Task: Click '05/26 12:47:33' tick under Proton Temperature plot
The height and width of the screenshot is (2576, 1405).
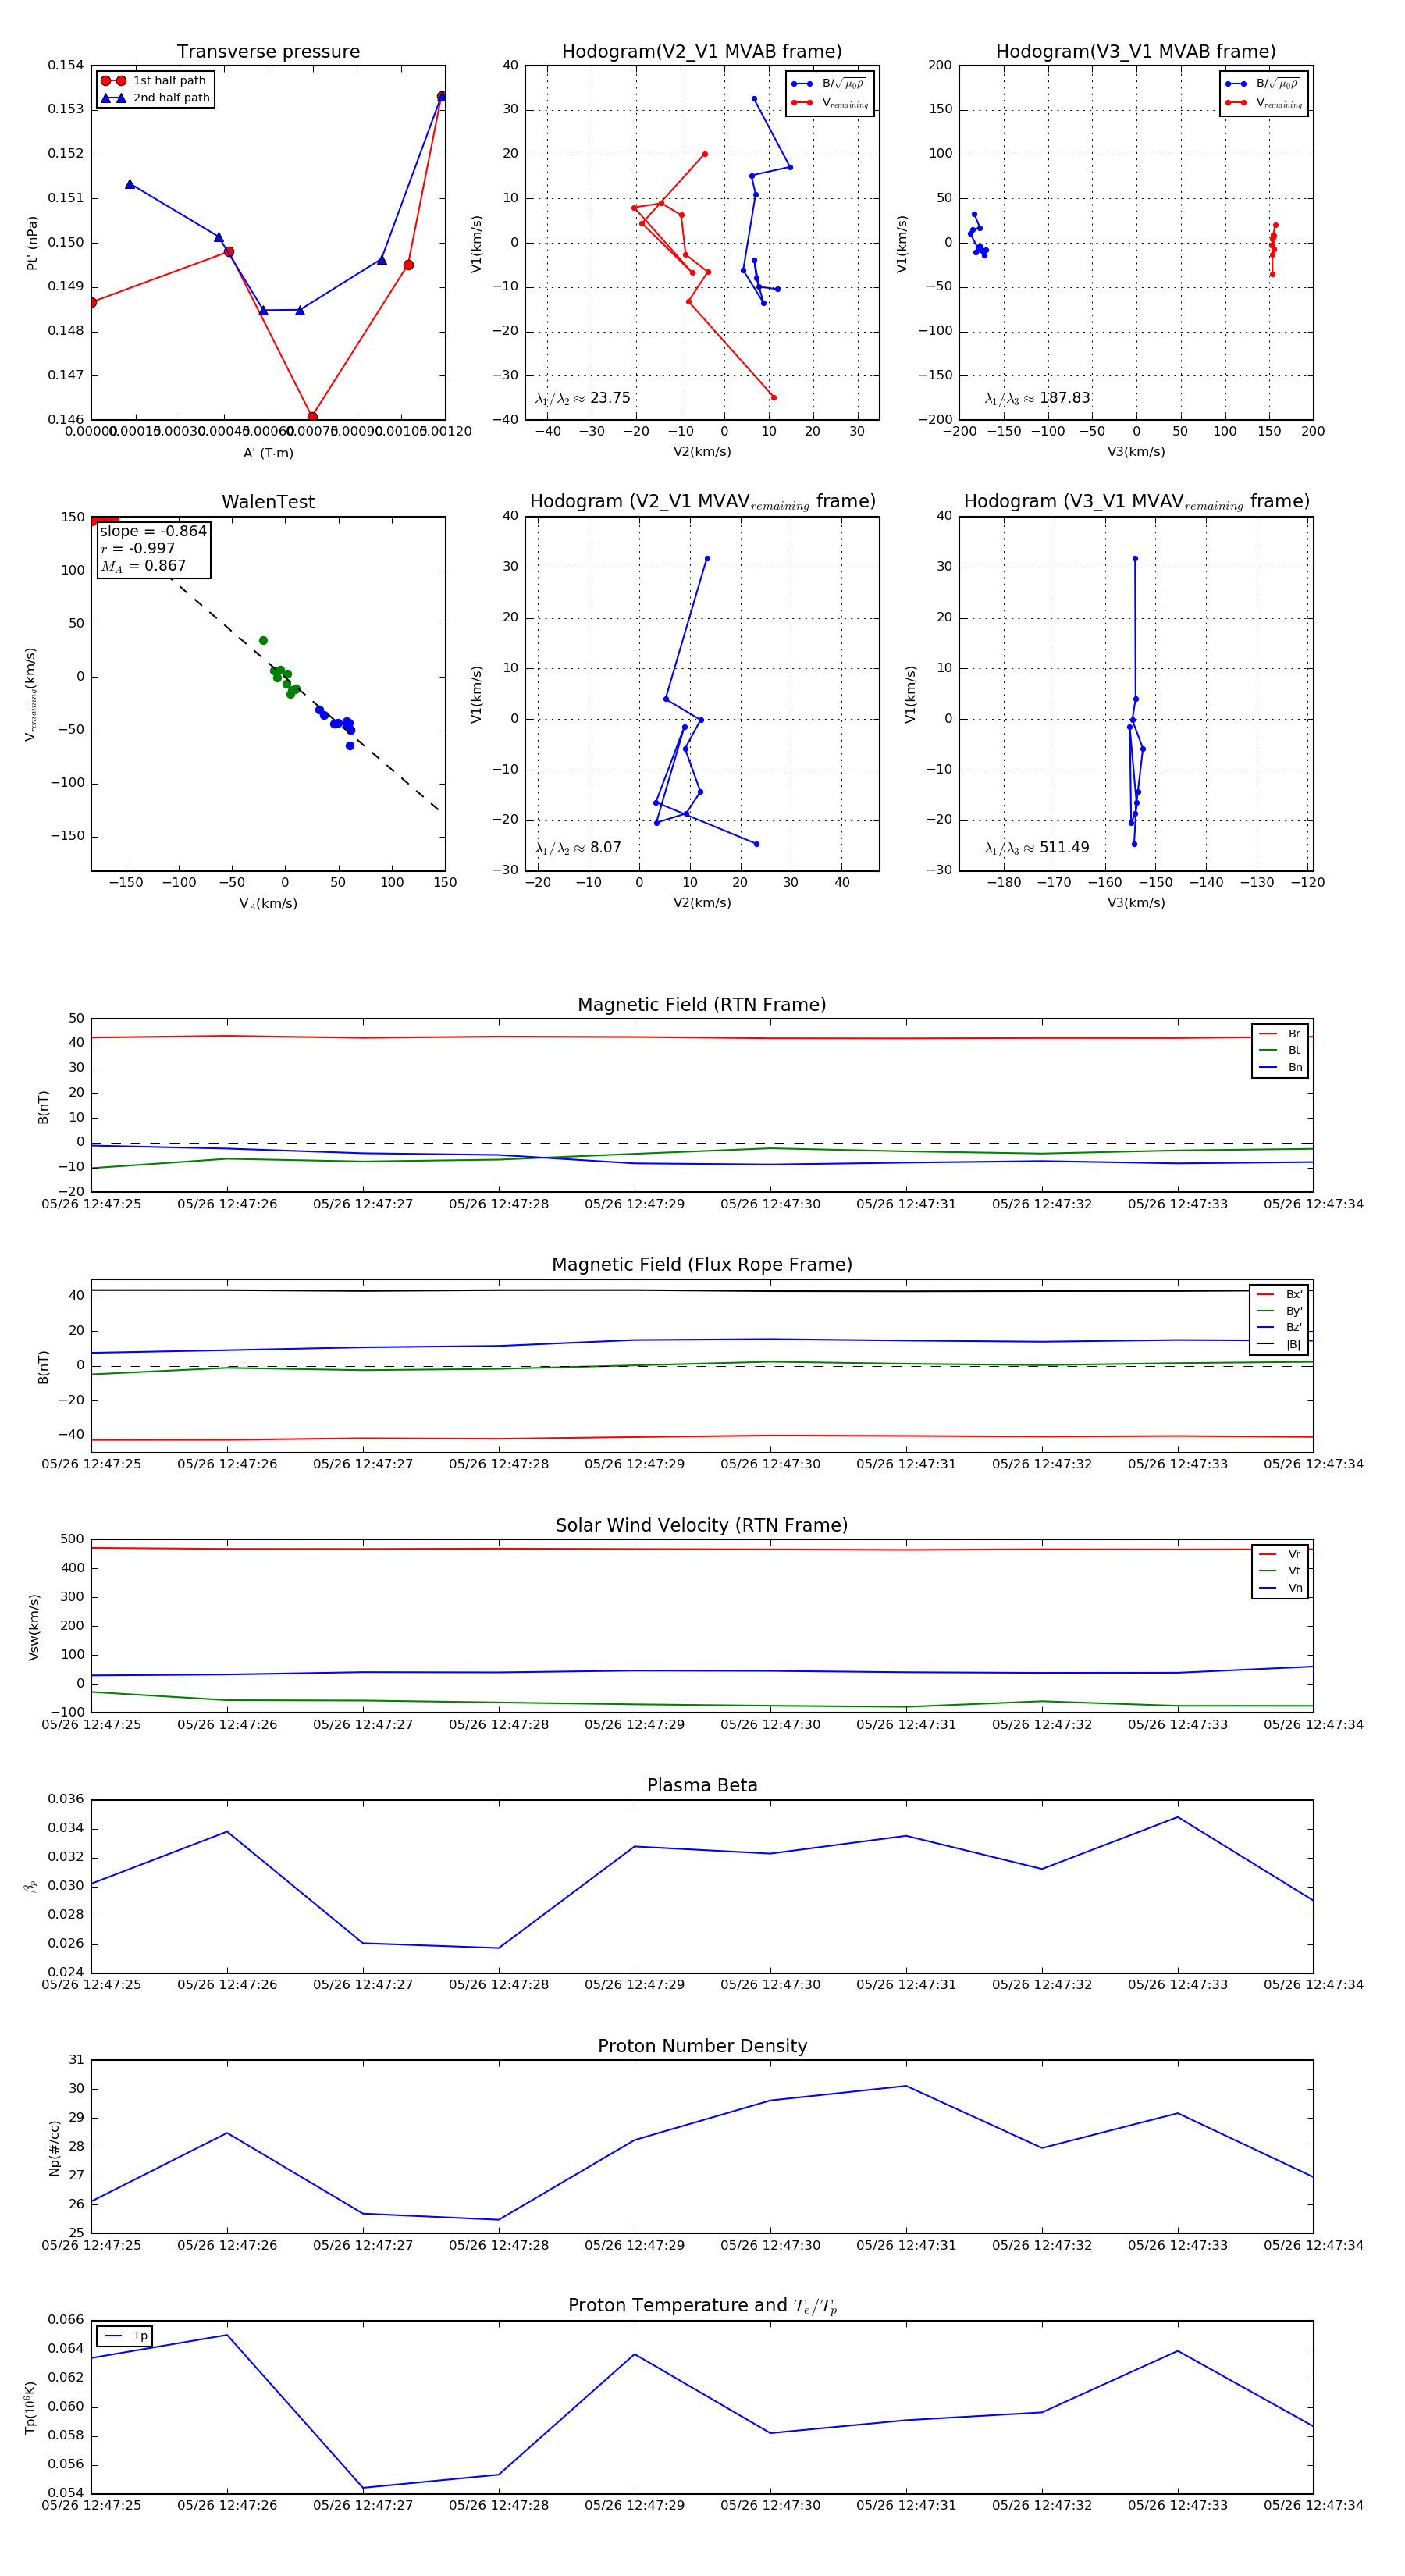Action: (1178, 2506)
